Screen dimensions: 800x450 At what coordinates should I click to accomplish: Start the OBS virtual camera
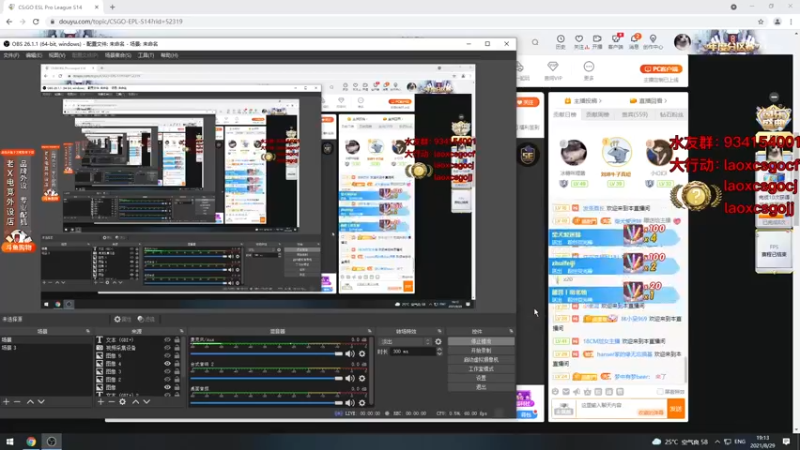point(481,360)
